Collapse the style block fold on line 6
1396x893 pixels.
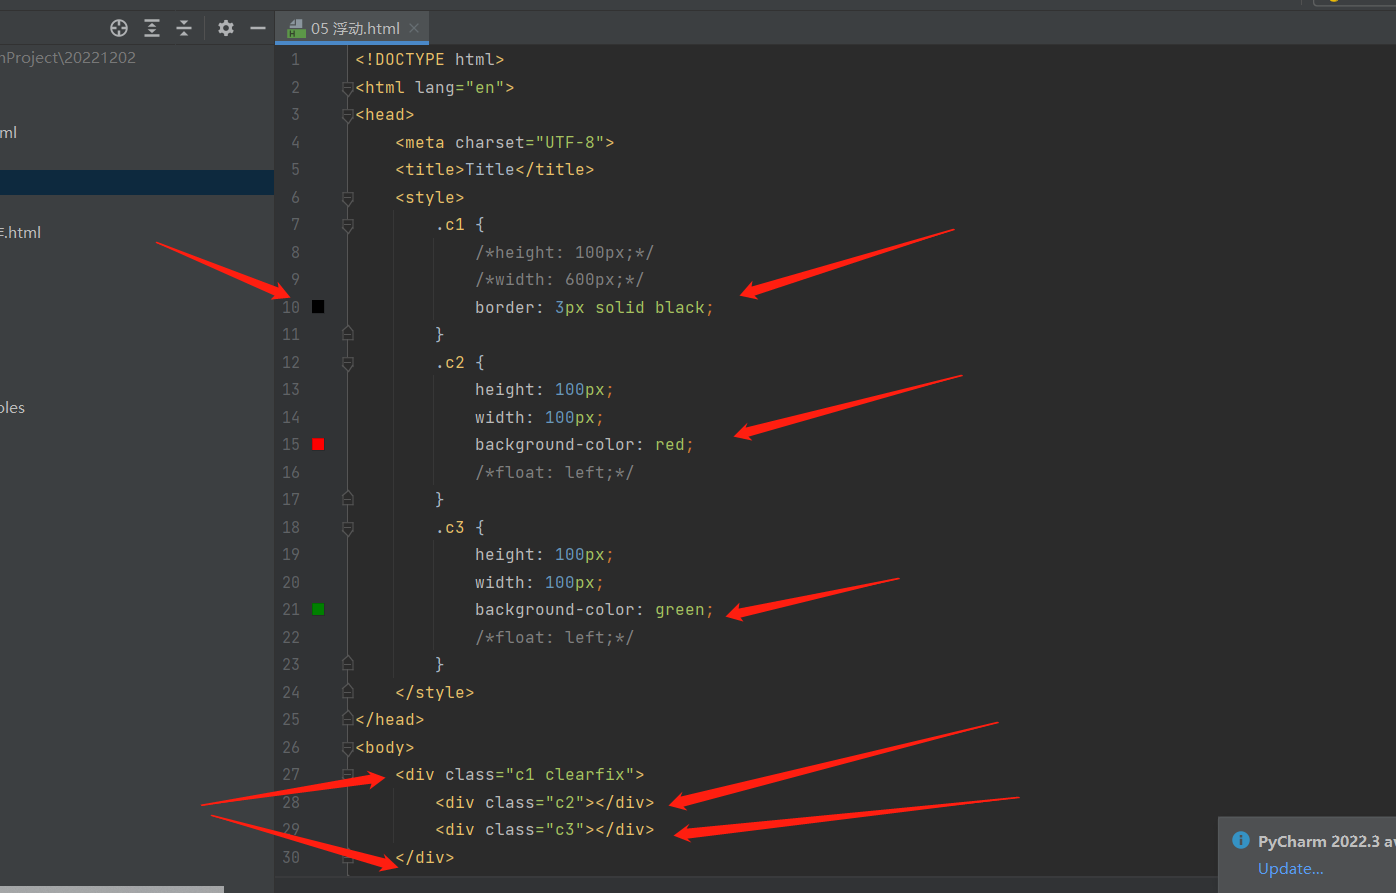coord(348,198)
